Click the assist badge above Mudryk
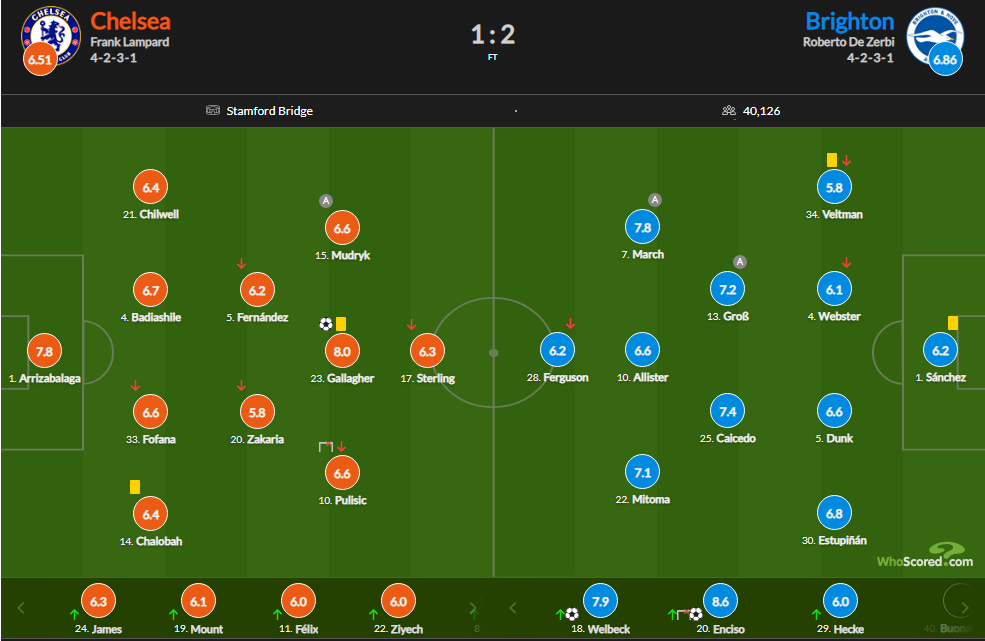The image size is (985, 641). (326, 201)
